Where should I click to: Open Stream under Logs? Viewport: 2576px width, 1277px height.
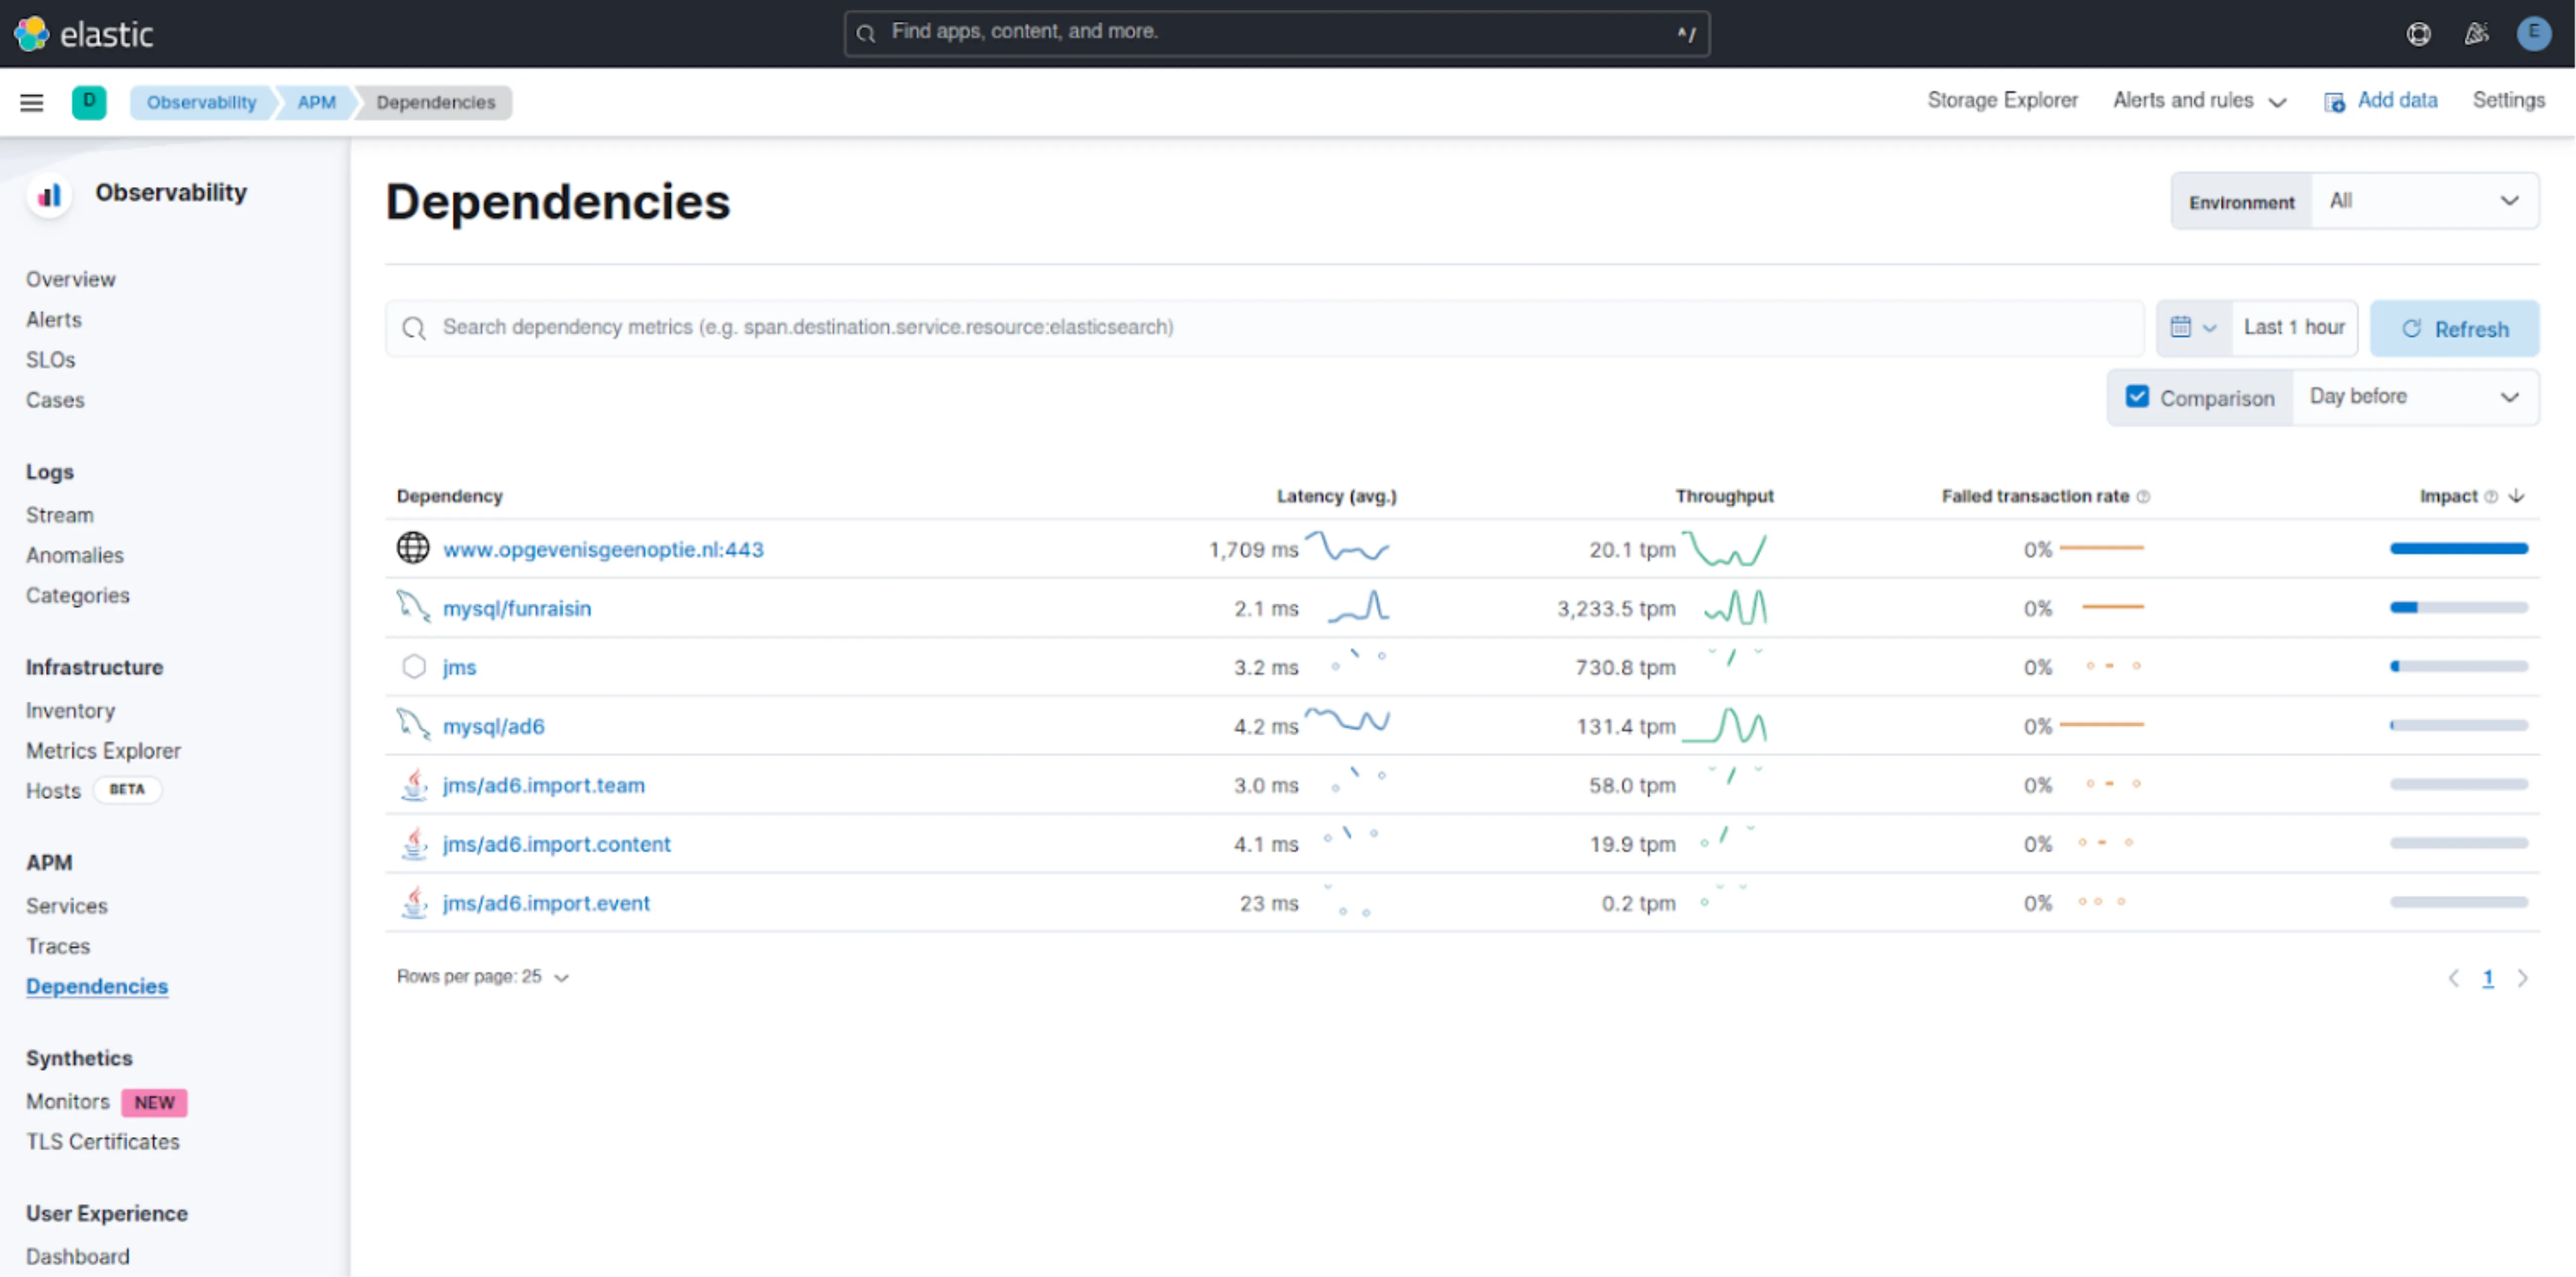tap(59, 515)
